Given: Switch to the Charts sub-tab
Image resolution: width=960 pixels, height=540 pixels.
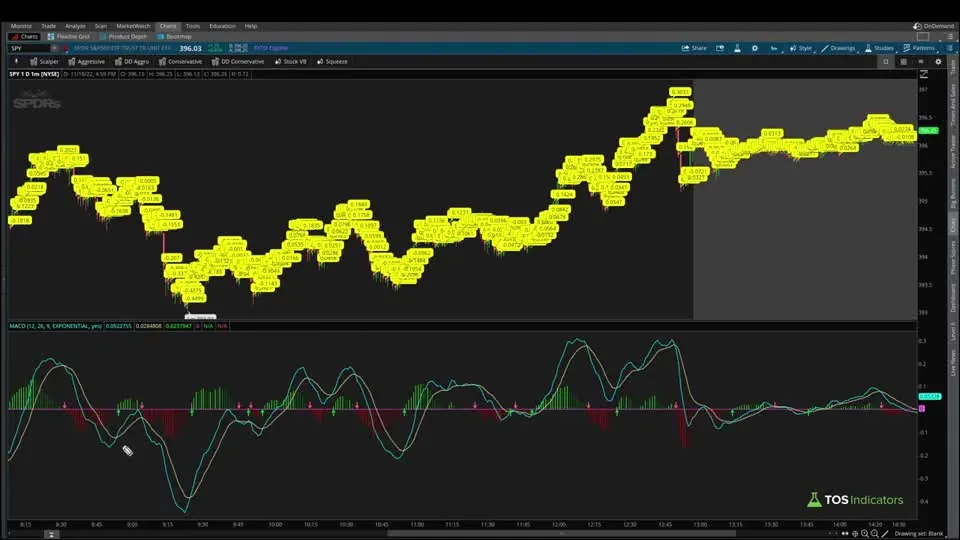Looking at the screenshot, I should coord(24,37).
